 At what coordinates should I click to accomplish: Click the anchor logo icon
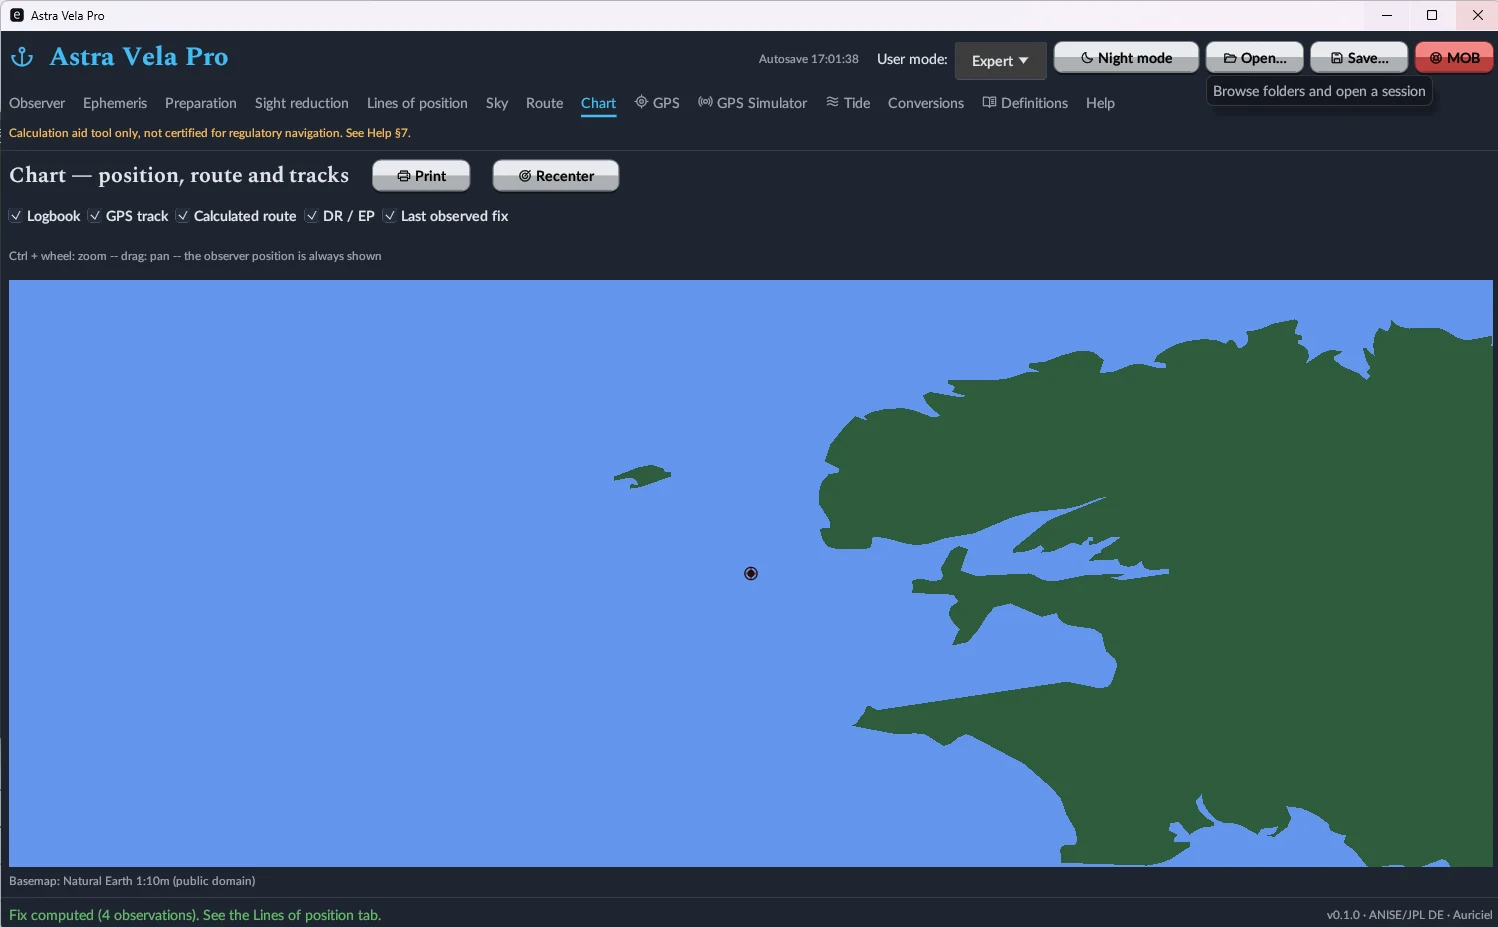(x=21, y=57)
